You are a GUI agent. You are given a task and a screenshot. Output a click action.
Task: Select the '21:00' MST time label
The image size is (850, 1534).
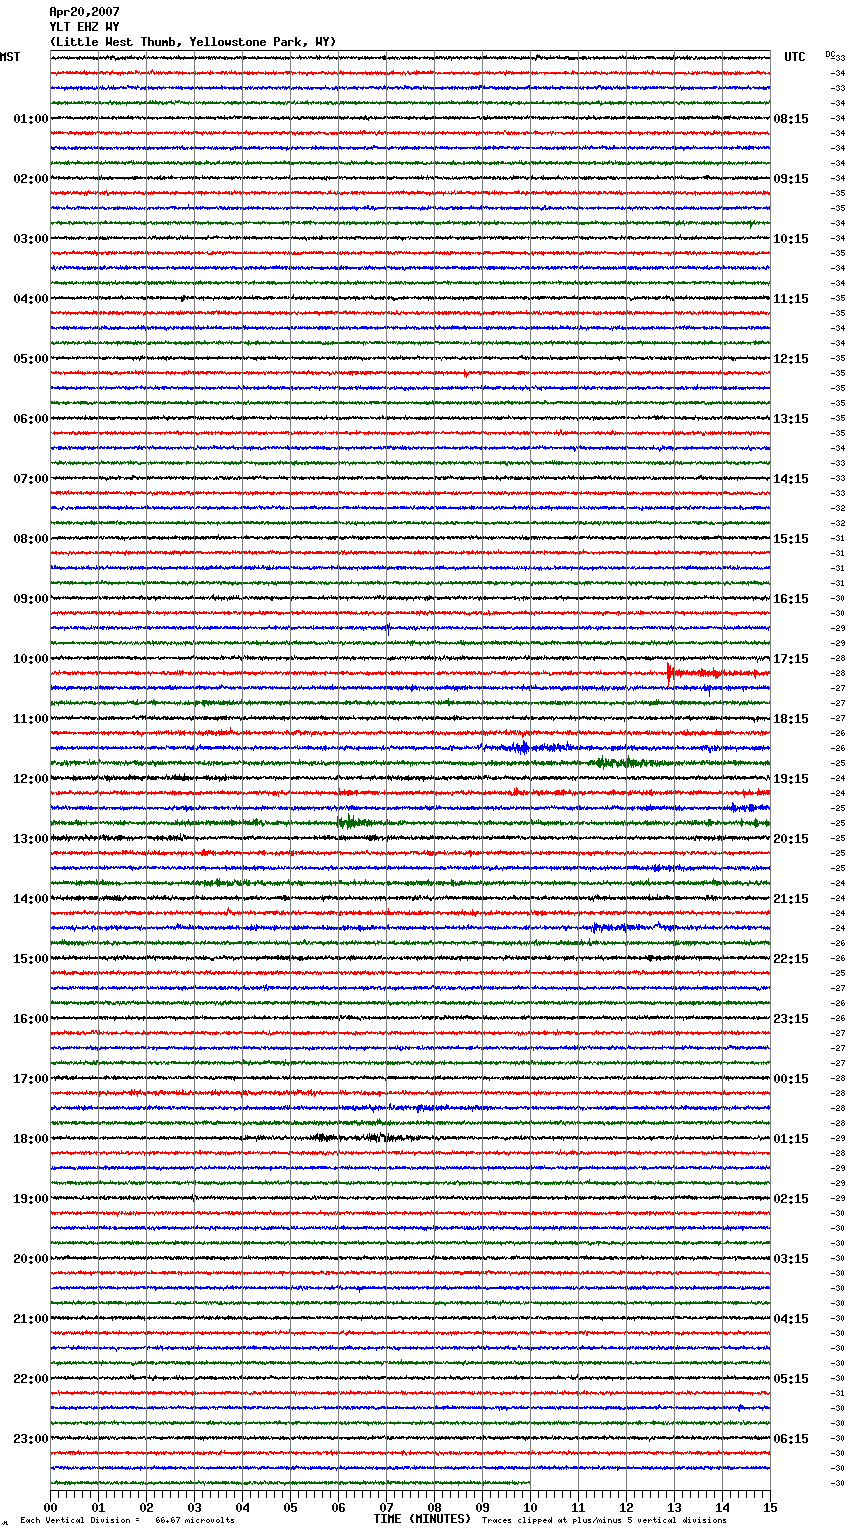(31, 1319)
